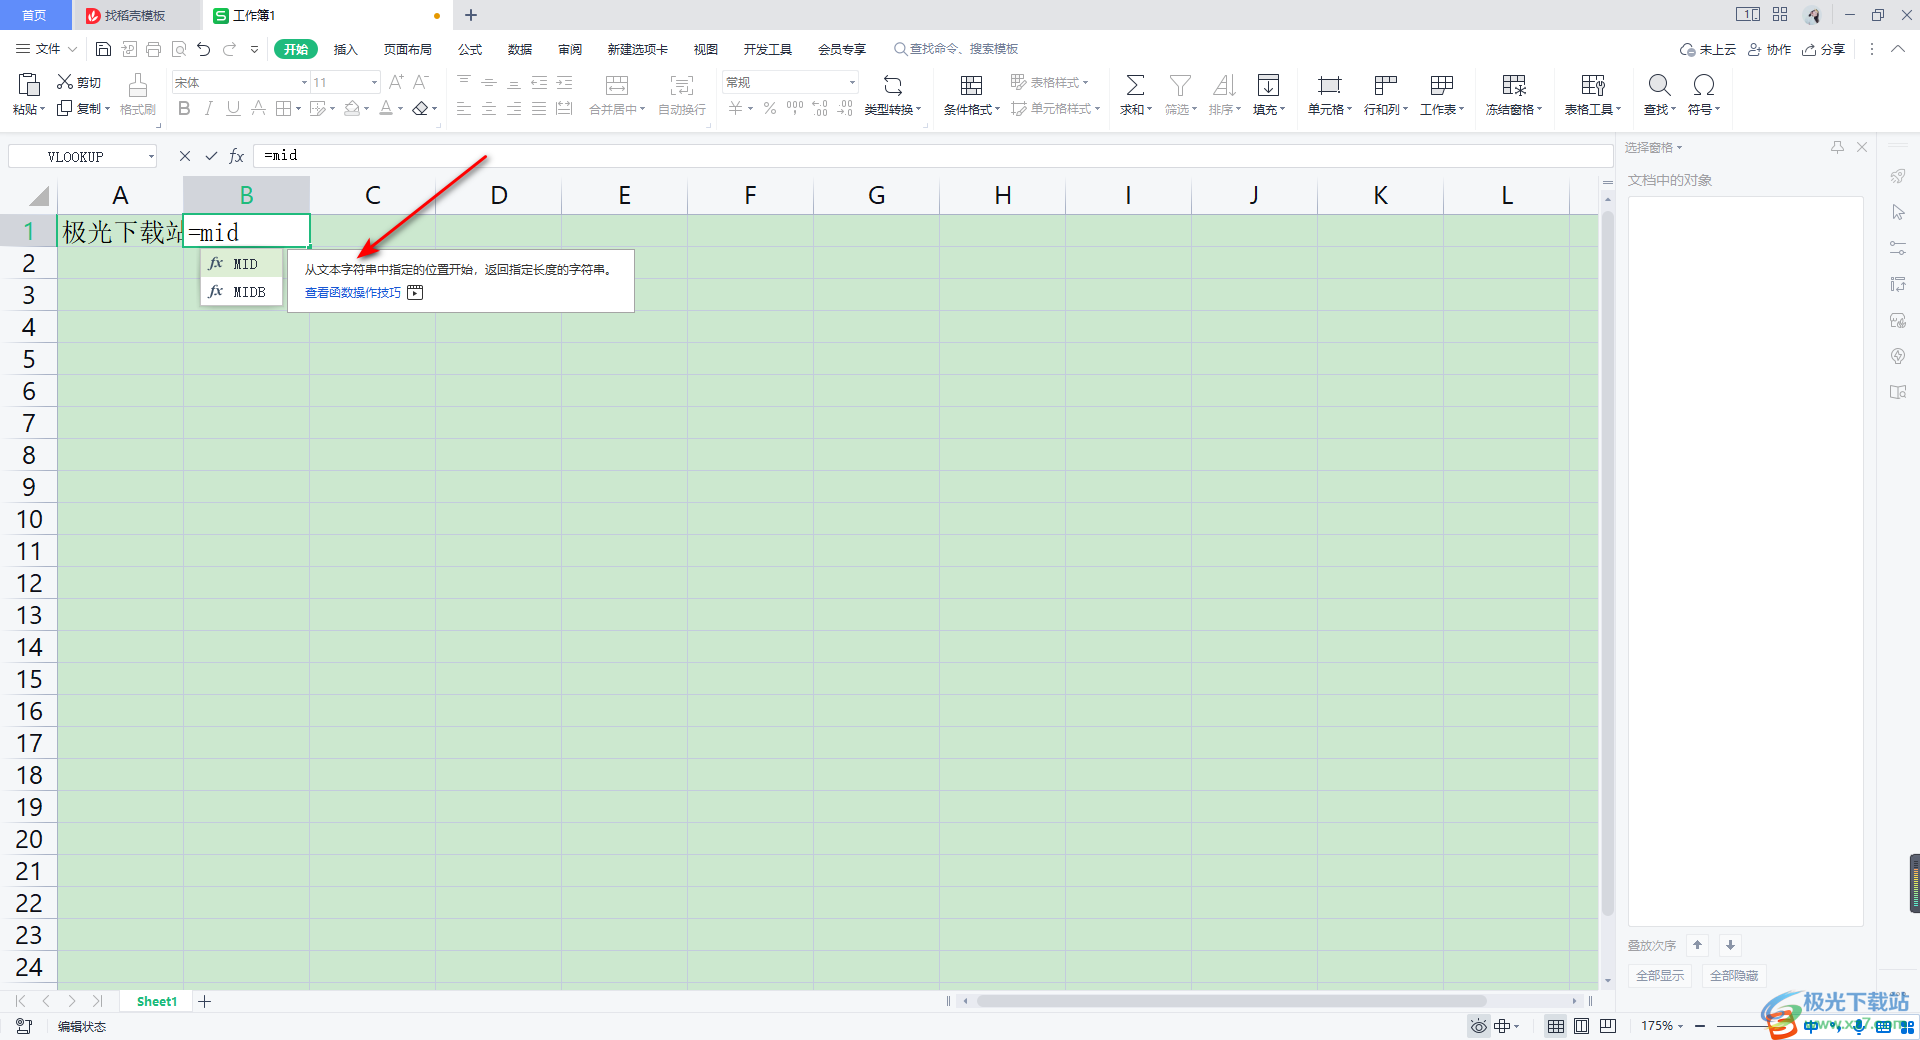The height and width of the screenshot is (1040, 1920).
Task: Switch to the 找稻壳模板 document tab
Action: [136, 15]
